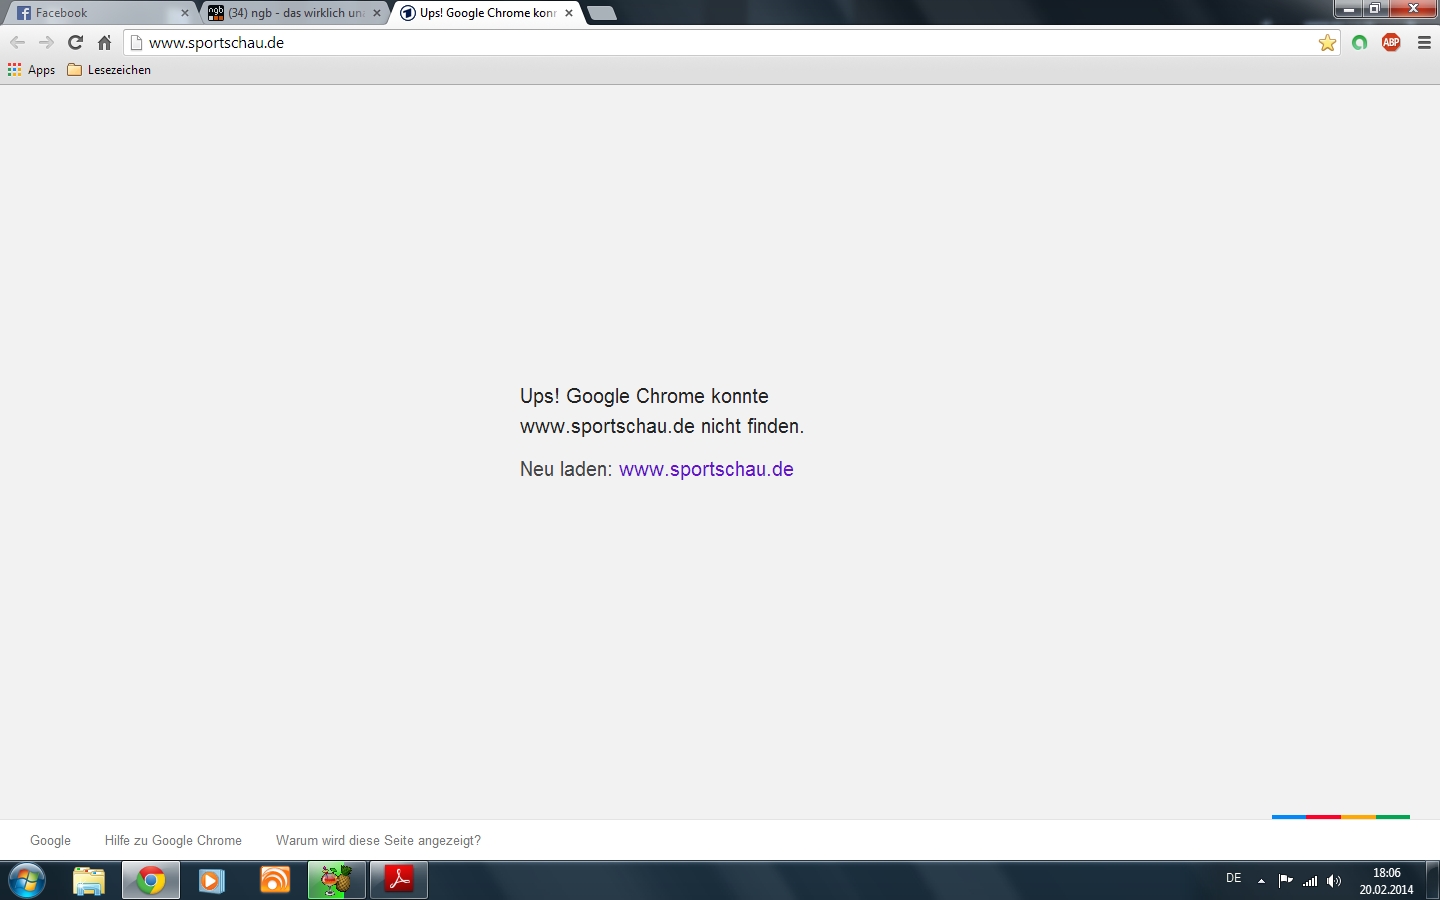Image resolution: width=1440 pixels, height=900 pixels.
Task: Click 'Warum wird diese Seite angezeigt?'
Action: click(378, 840)
